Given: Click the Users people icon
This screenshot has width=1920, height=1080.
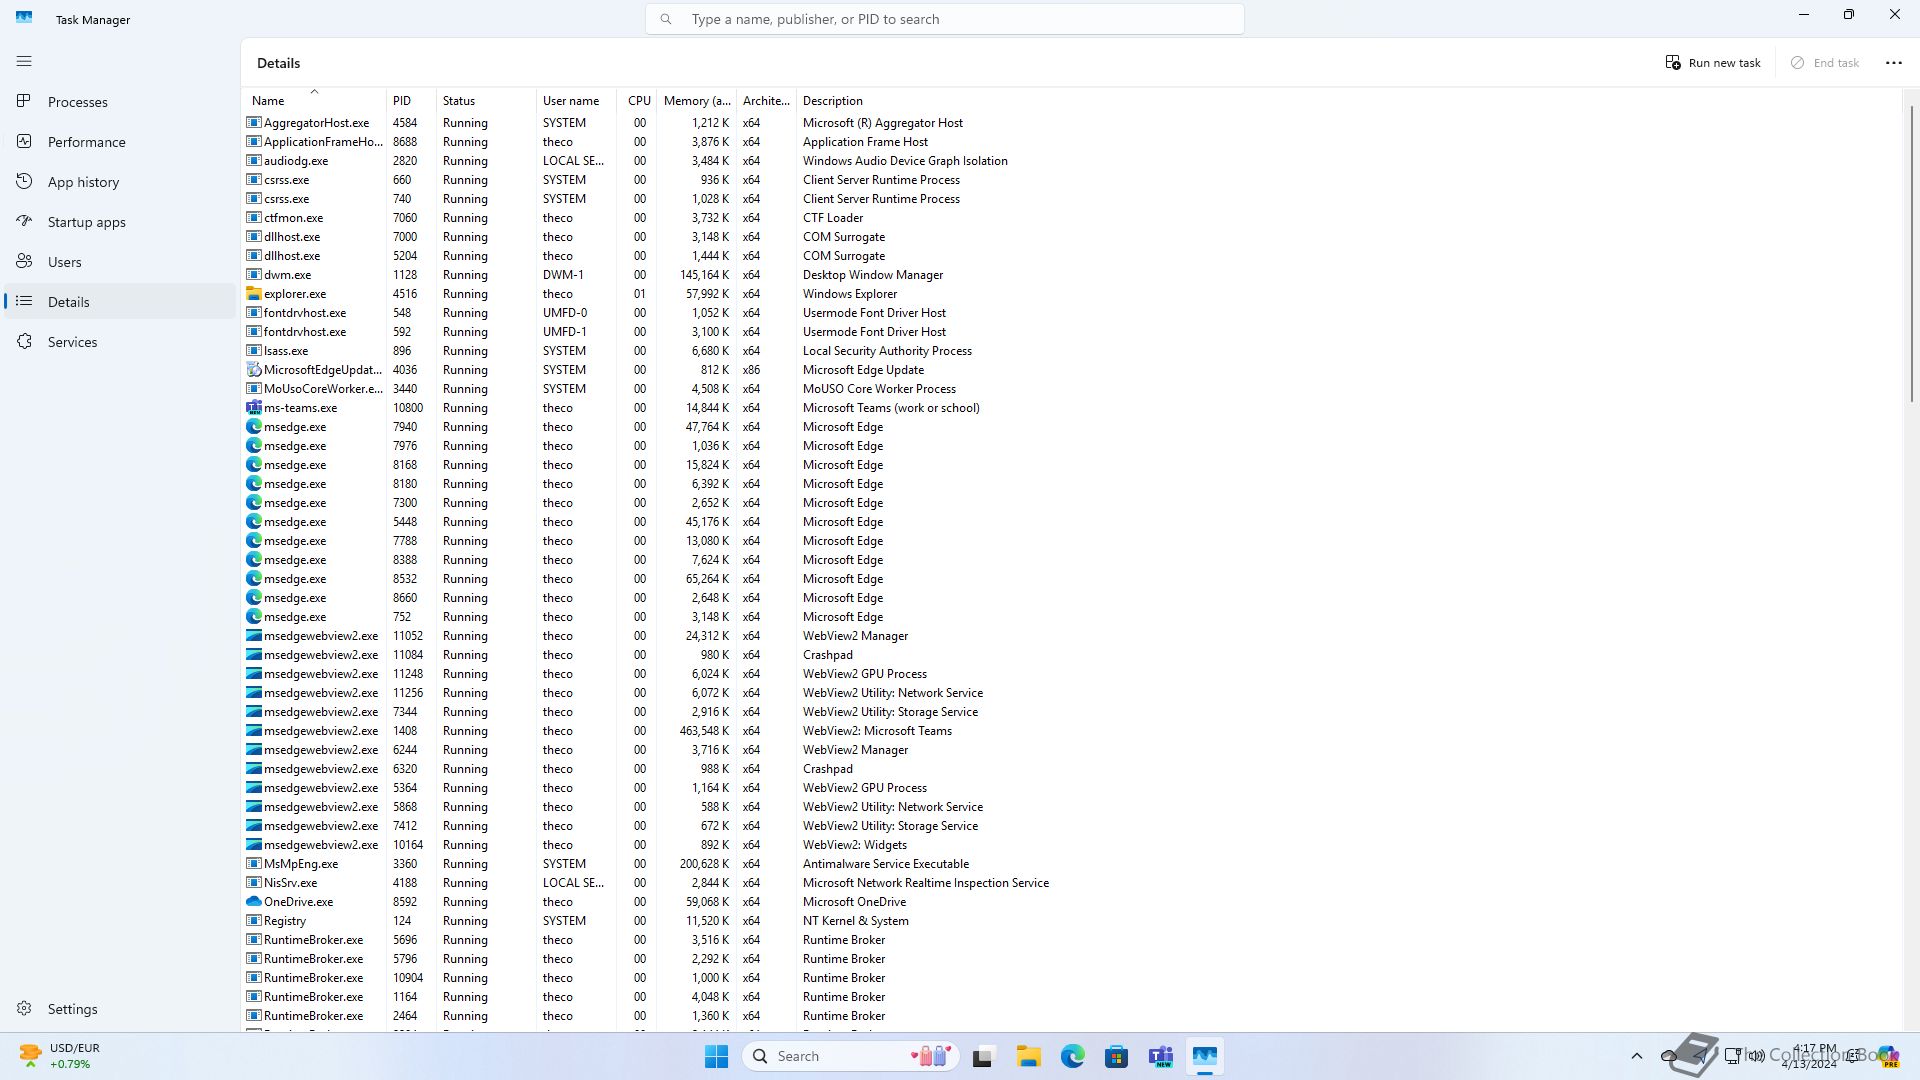Looking at the screenshot, I should [24, 261].
